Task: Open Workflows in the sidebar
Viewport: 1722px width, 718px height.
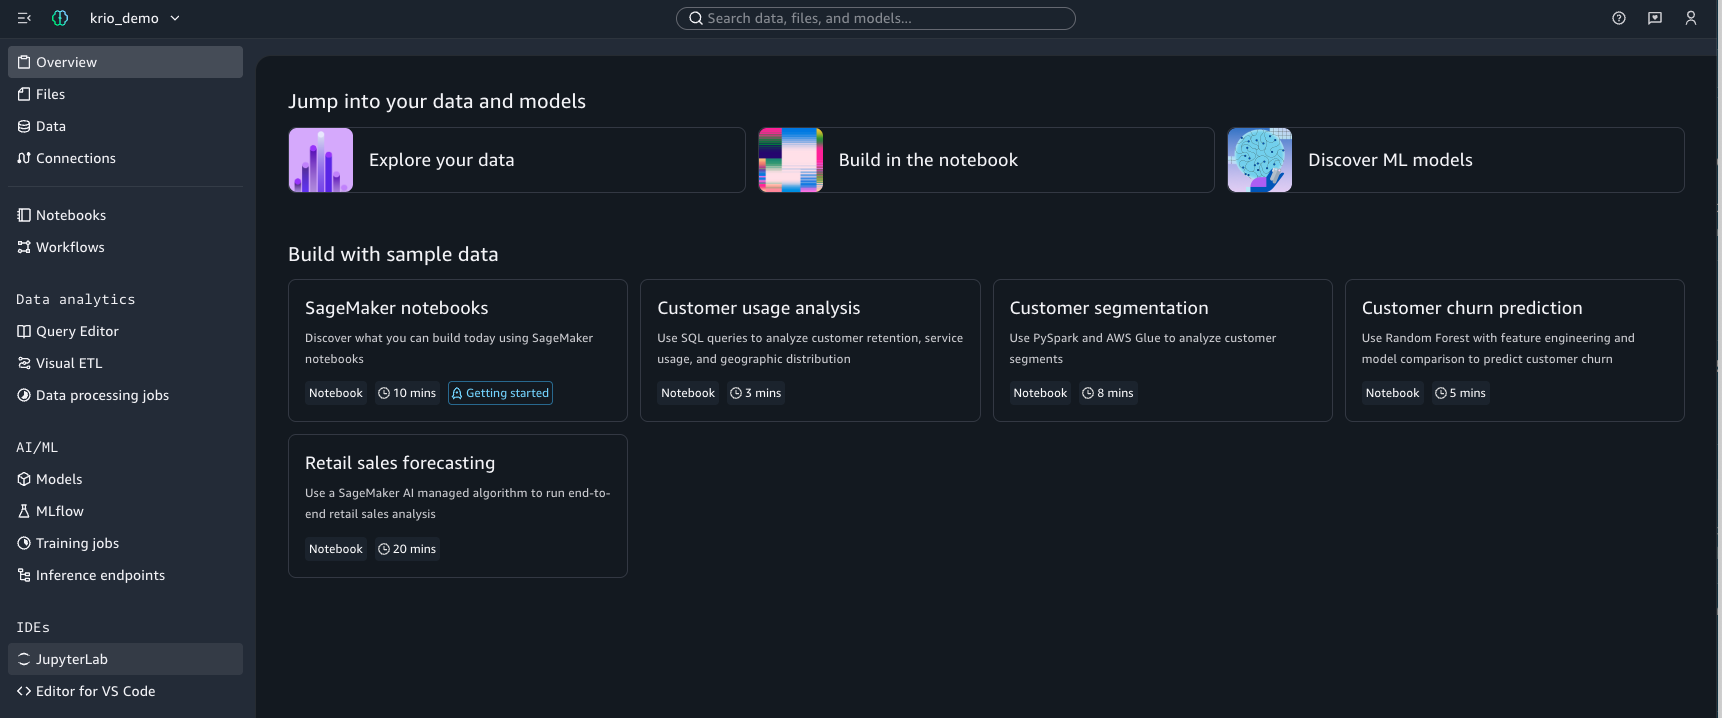Action: click(125, 247)
